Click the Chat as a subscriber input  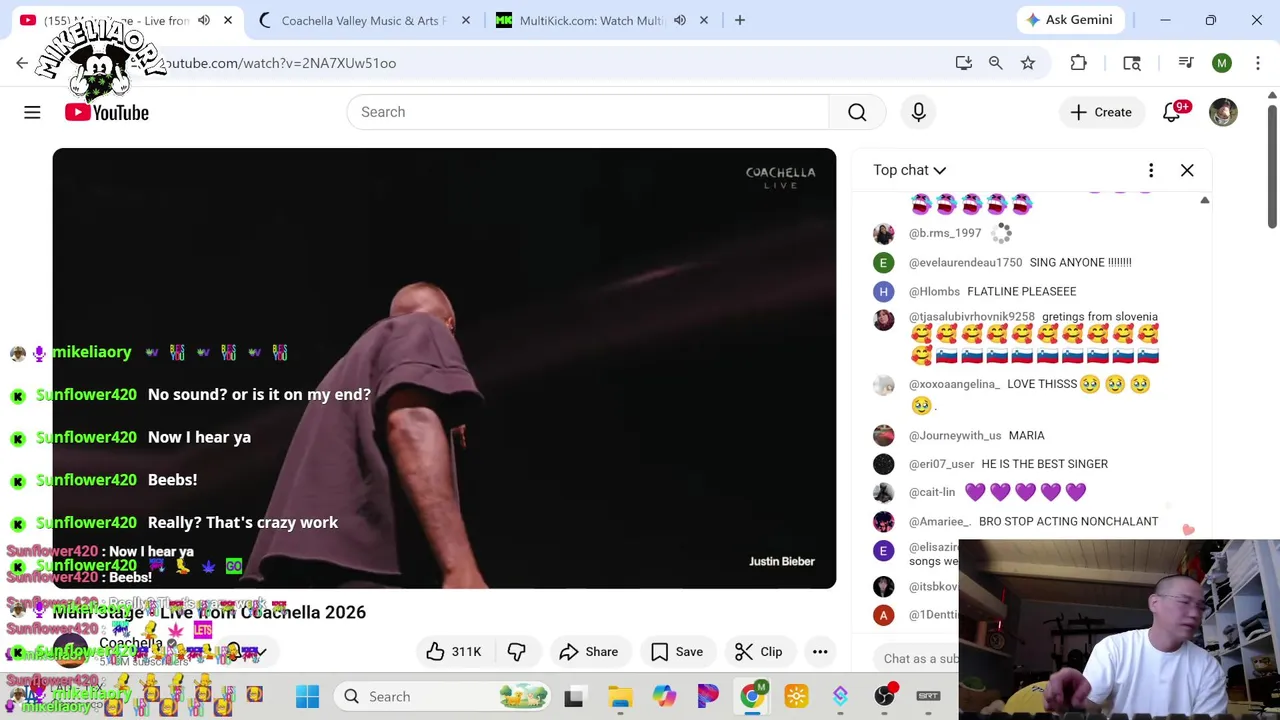coord(920,658)
